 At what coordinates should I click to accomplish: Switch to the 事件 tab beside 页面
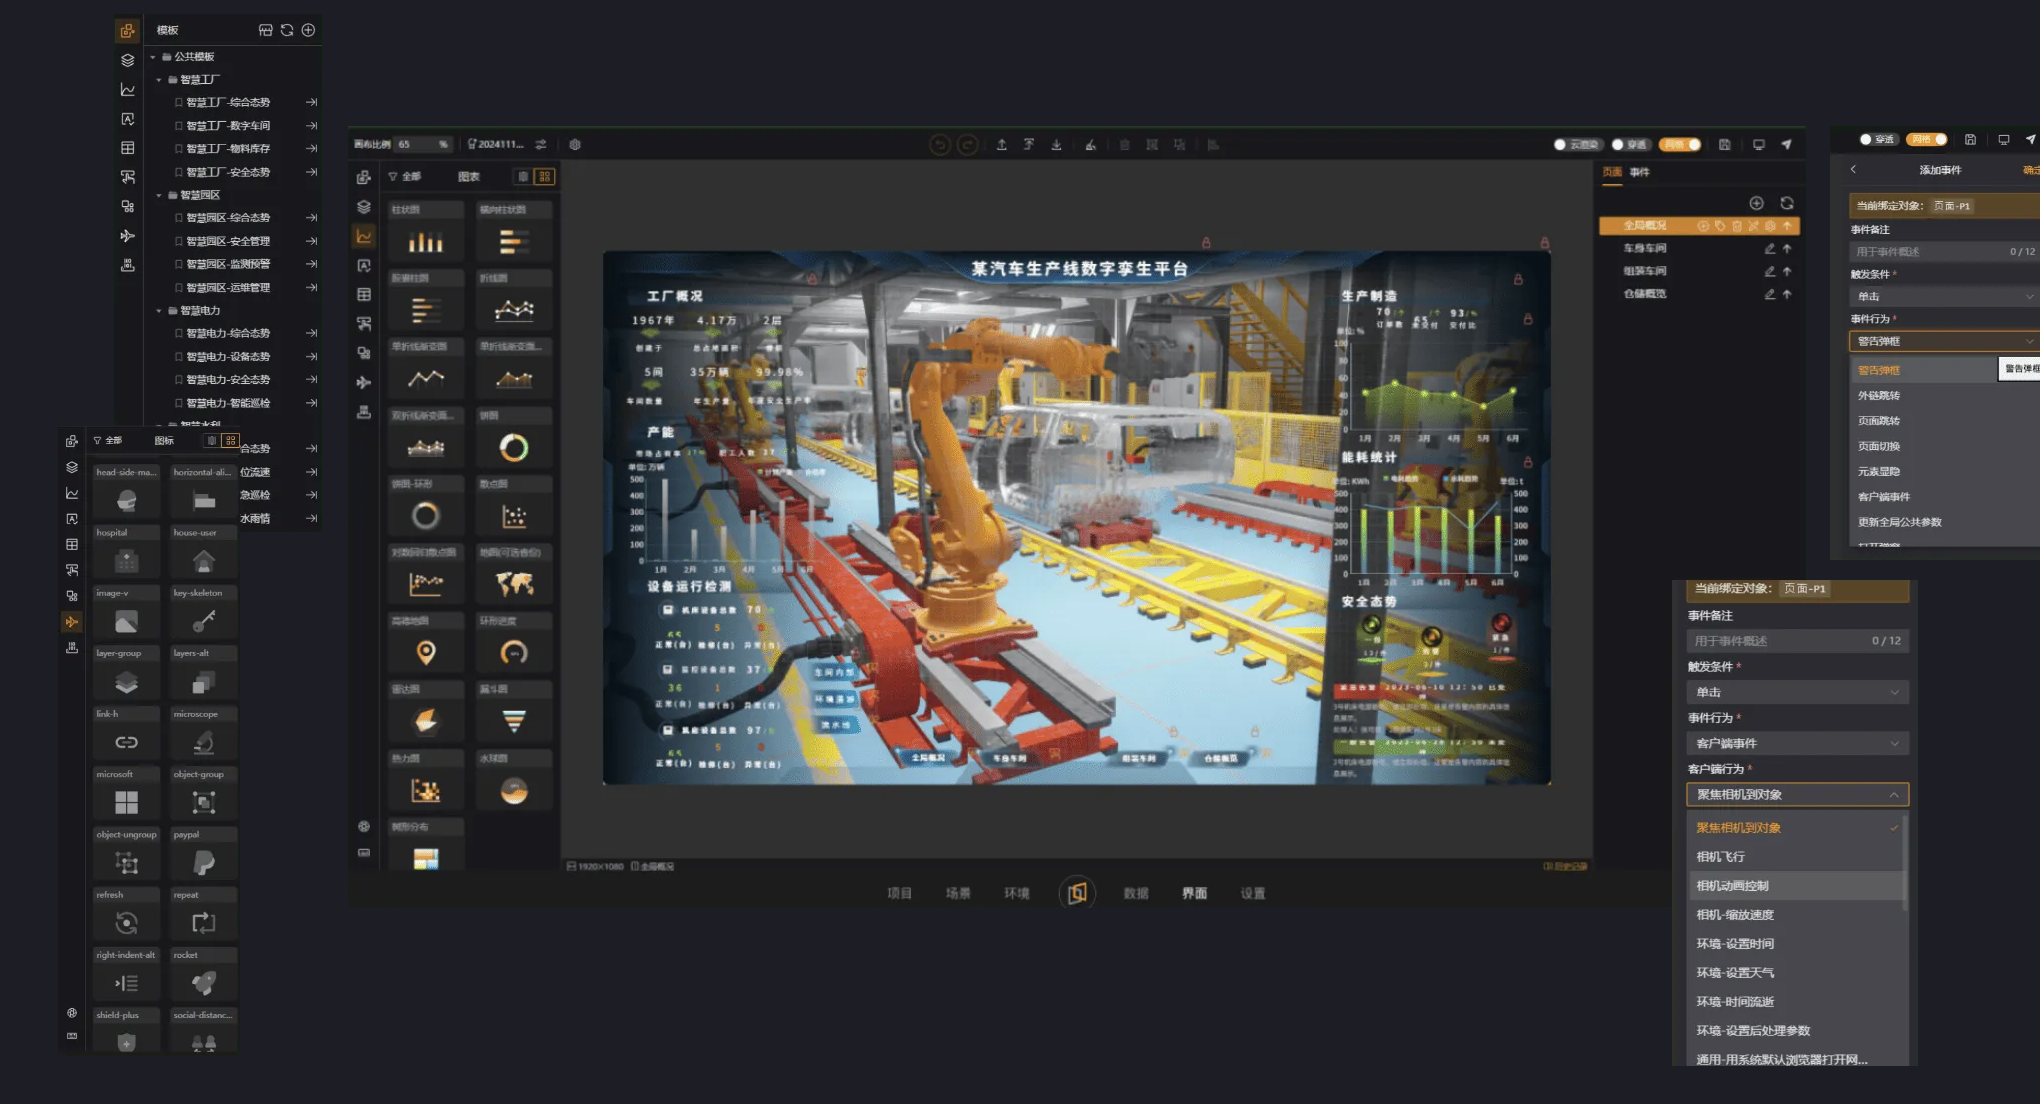pos(1640,172)
